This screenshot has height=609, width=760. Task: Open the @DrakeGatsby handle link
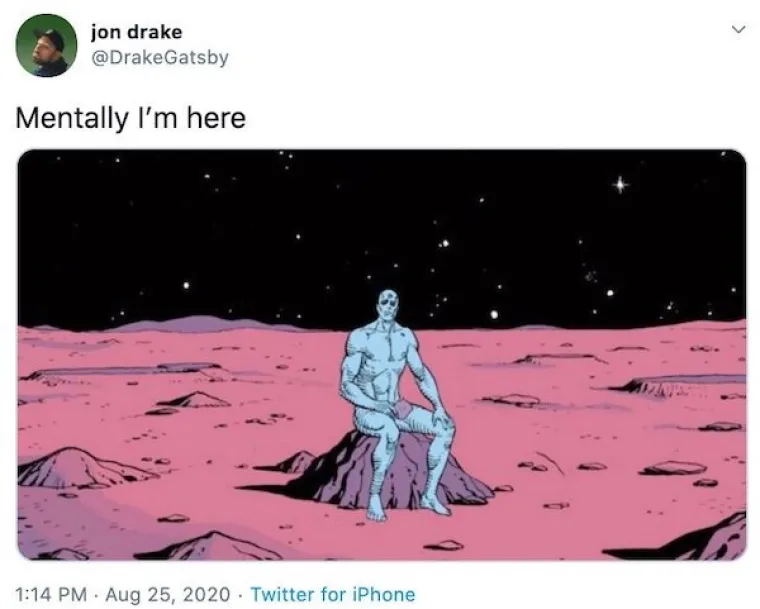pos(159,58)
